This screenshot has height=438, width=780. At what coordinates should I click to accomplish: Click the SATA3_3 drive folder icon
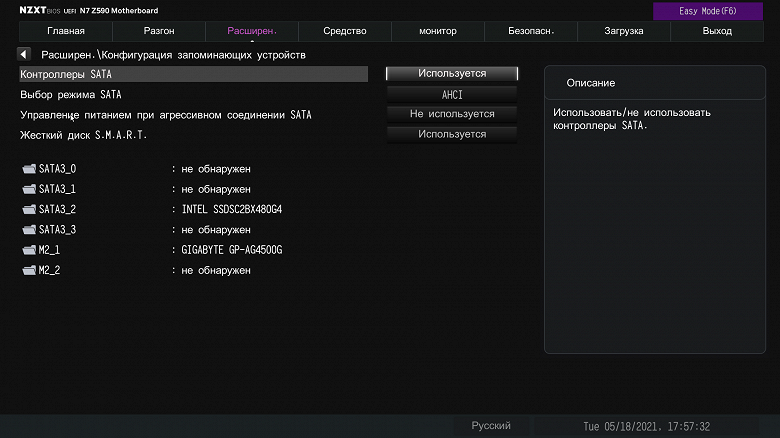click(x=28, y=230)
